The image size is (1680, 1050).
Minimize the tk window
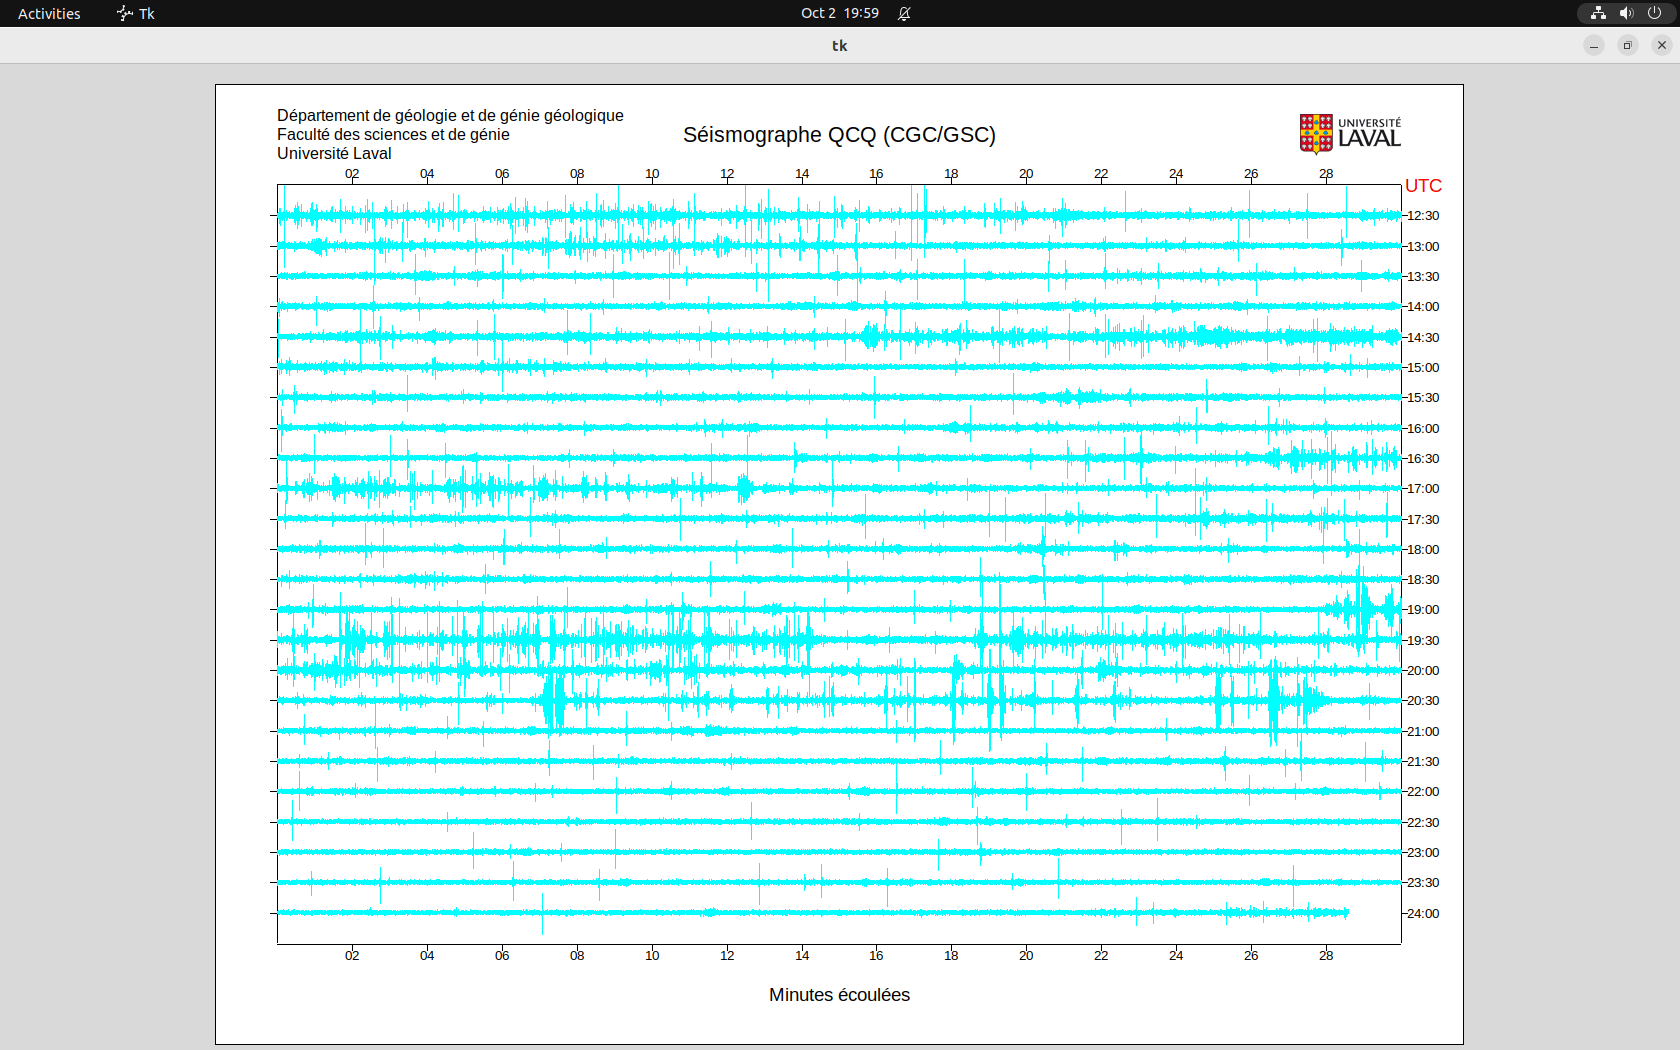pos(1594,45)
